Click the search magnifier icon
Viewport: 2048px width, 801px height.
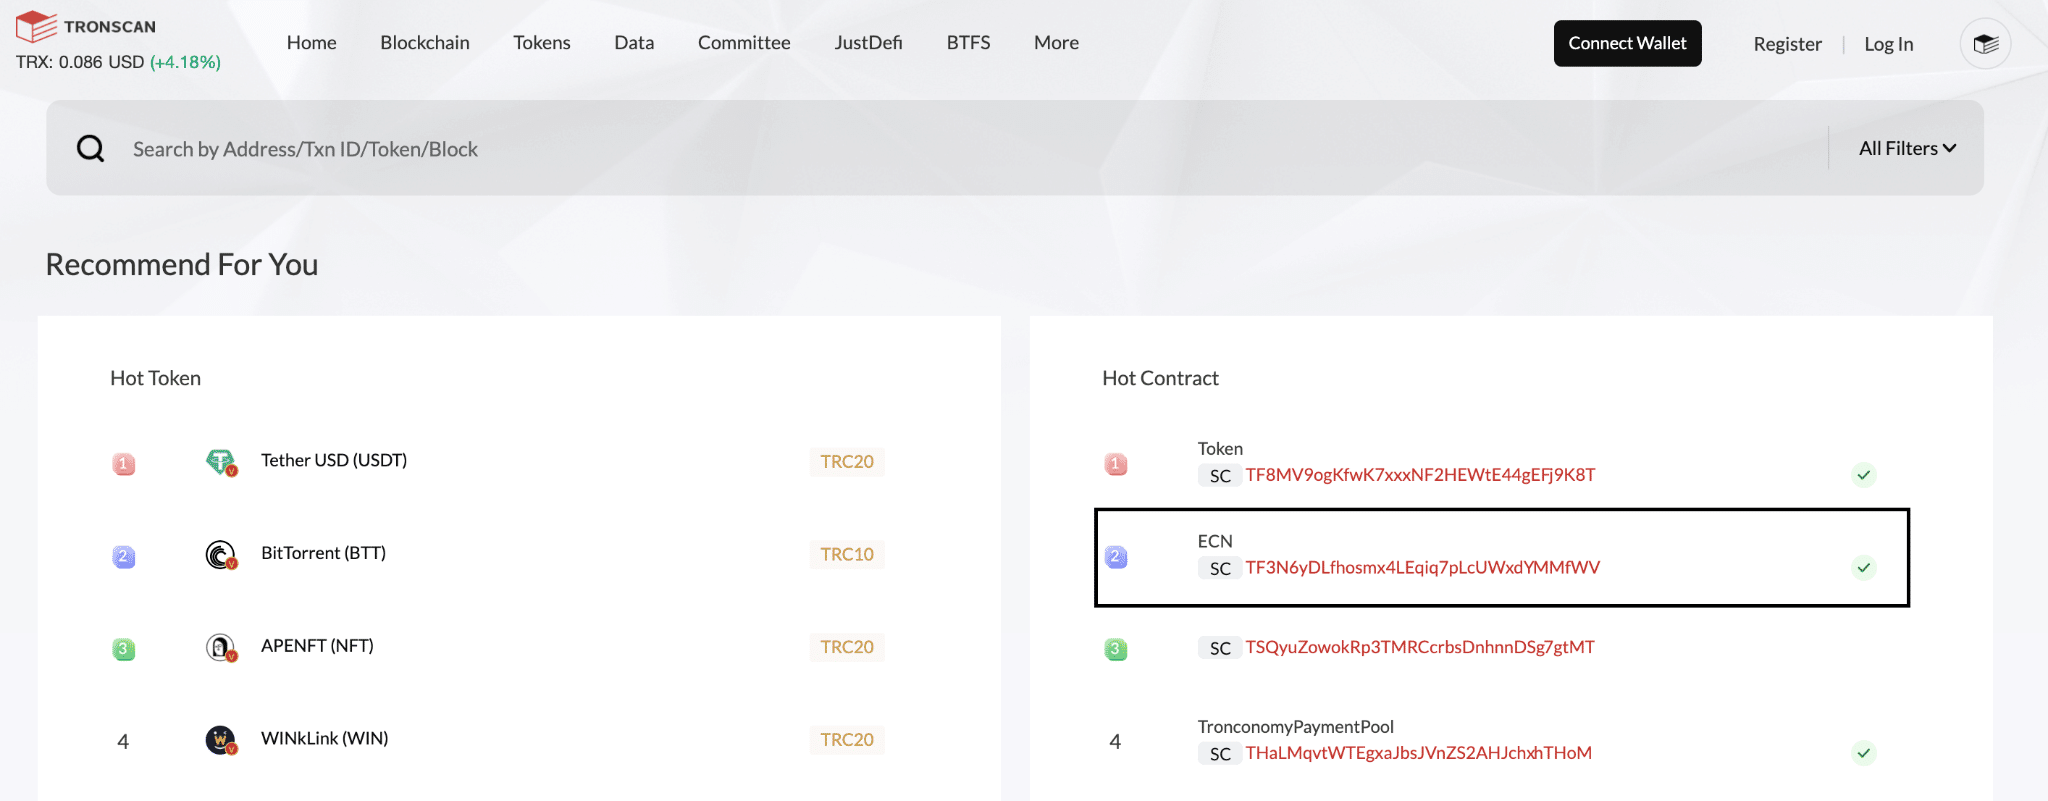tap(91, 149)
